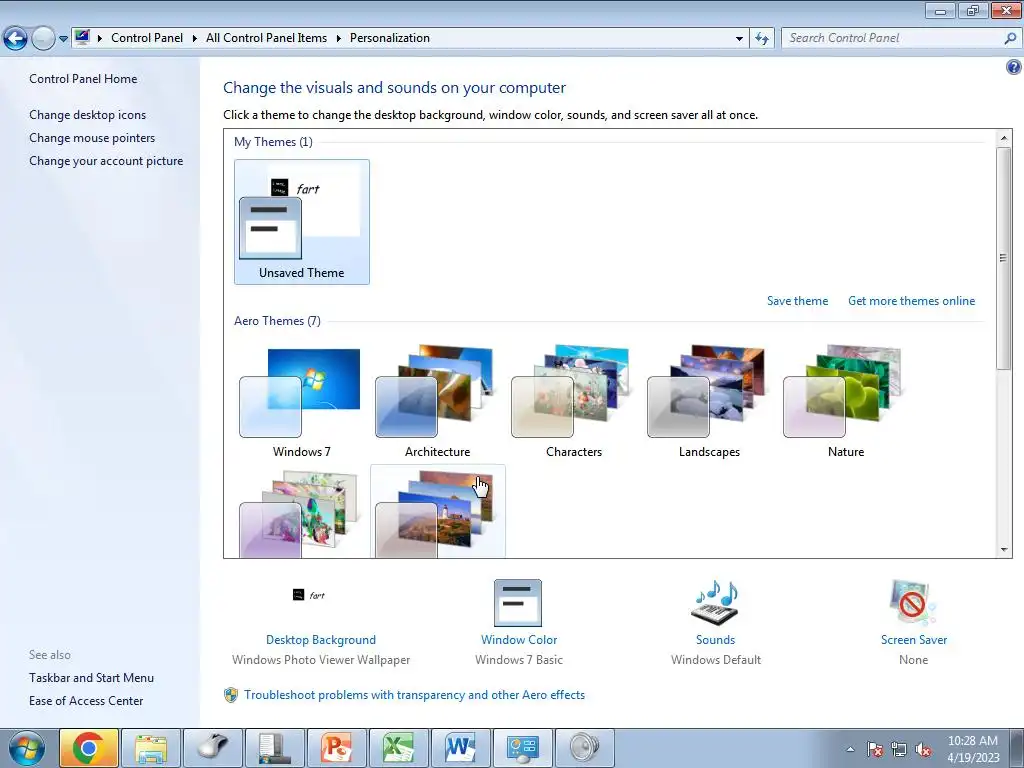This screenshot has height=768, width=1024.
Task: Click the search magnifier icon
Action: (x=1010, y=39)
